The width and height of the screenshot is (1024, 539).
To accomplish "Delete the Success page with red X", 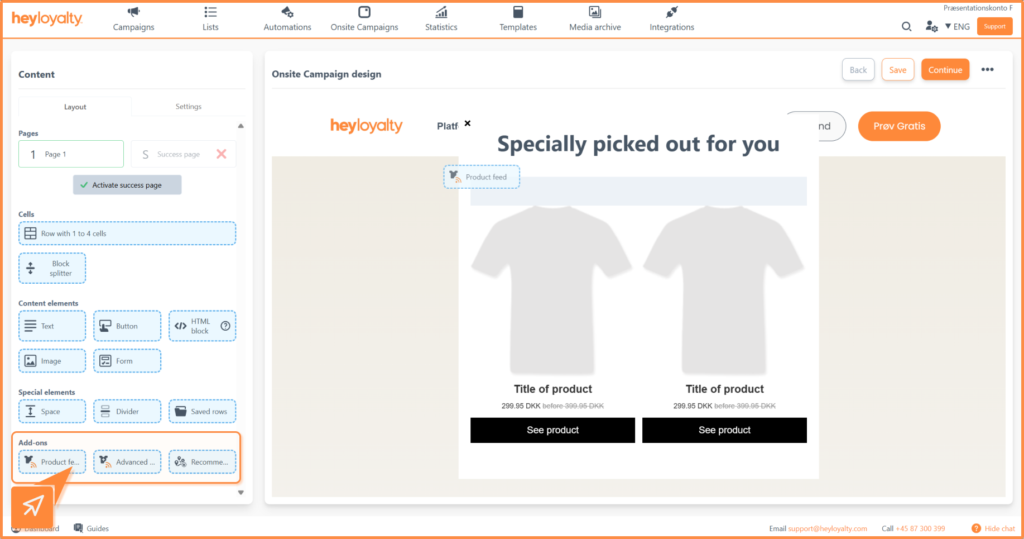I will tap(221, 154).
